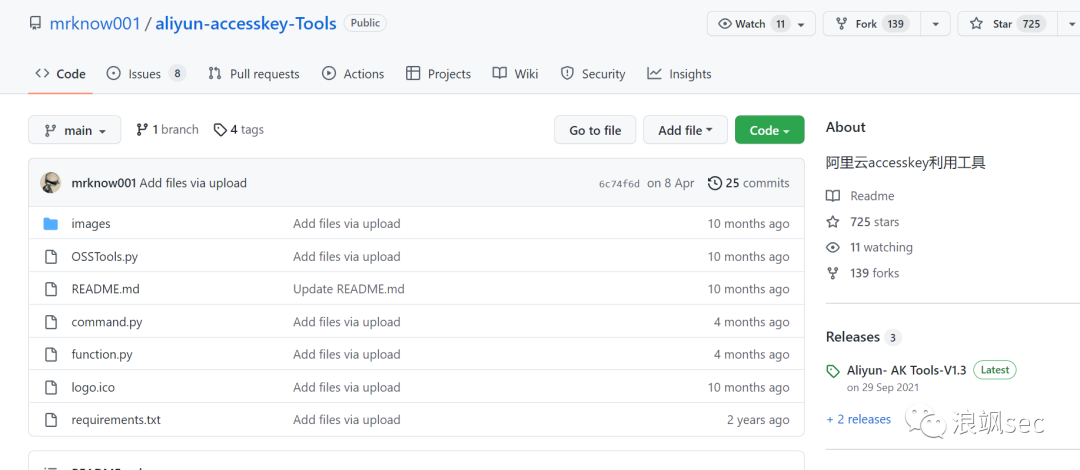Click the repository book icon beside mrknow001

[35, 23]
